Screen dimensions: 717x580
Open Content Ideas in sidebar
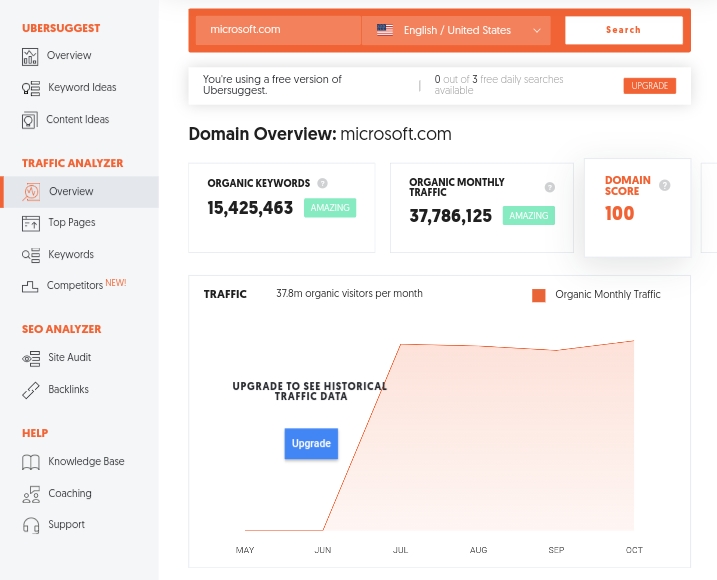80,119
